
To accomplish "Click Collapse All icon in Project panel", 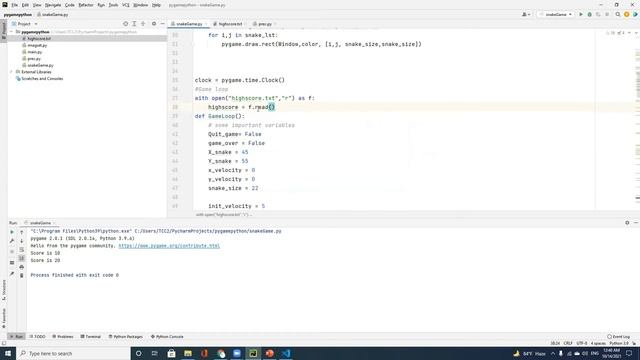I will [143, 24].
